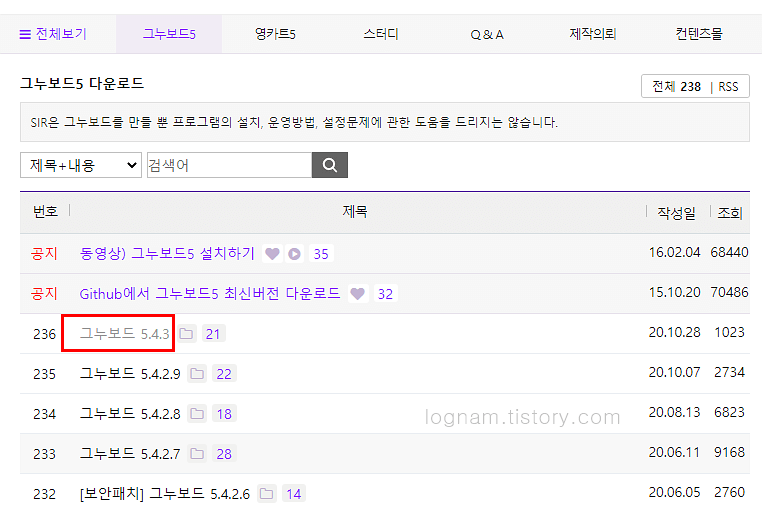
Task: Click view count 70486
Action: point(729,292)
